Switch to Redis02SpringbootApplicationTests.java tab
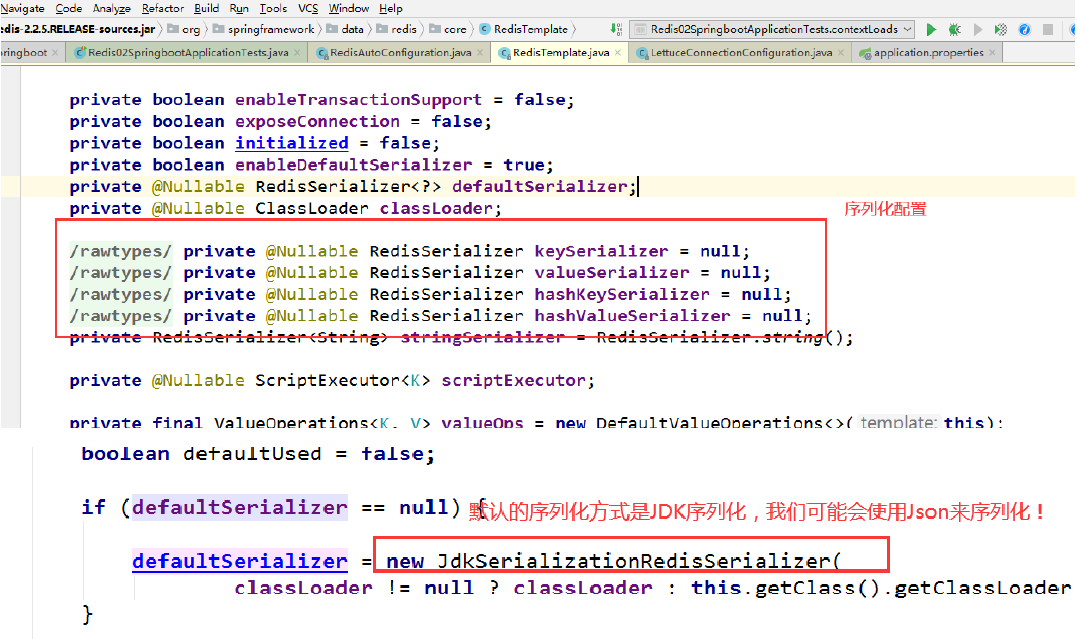The image size is (1077, 639). tap(188, 53)
